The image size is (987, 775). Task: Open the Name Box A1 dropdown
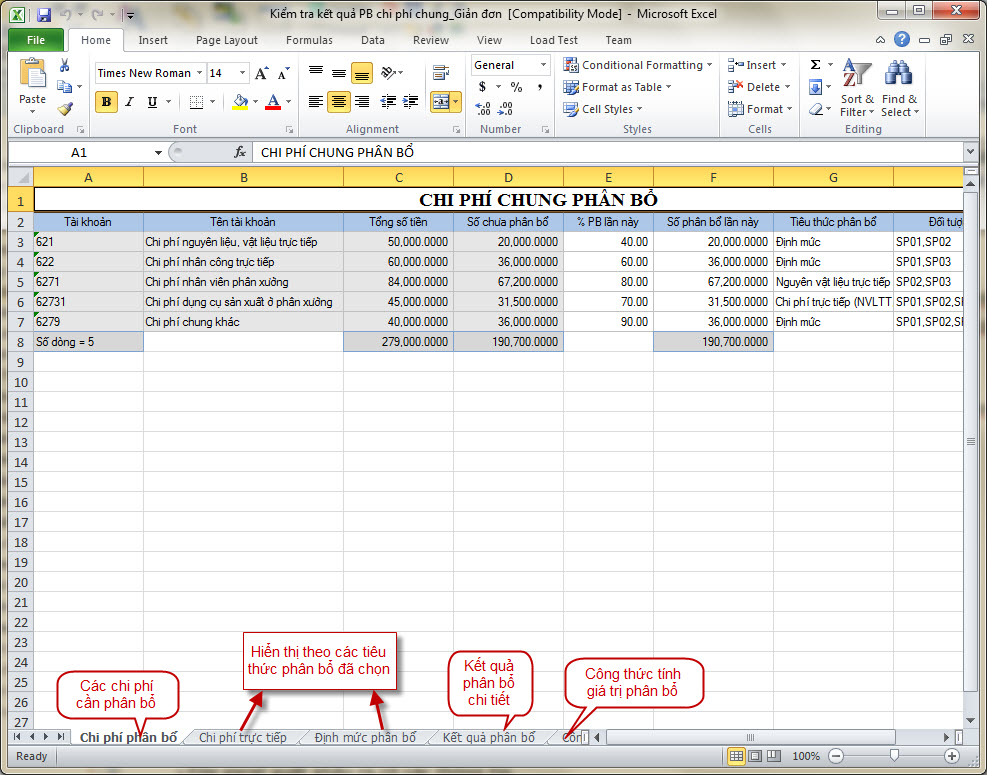pos(158,152)
